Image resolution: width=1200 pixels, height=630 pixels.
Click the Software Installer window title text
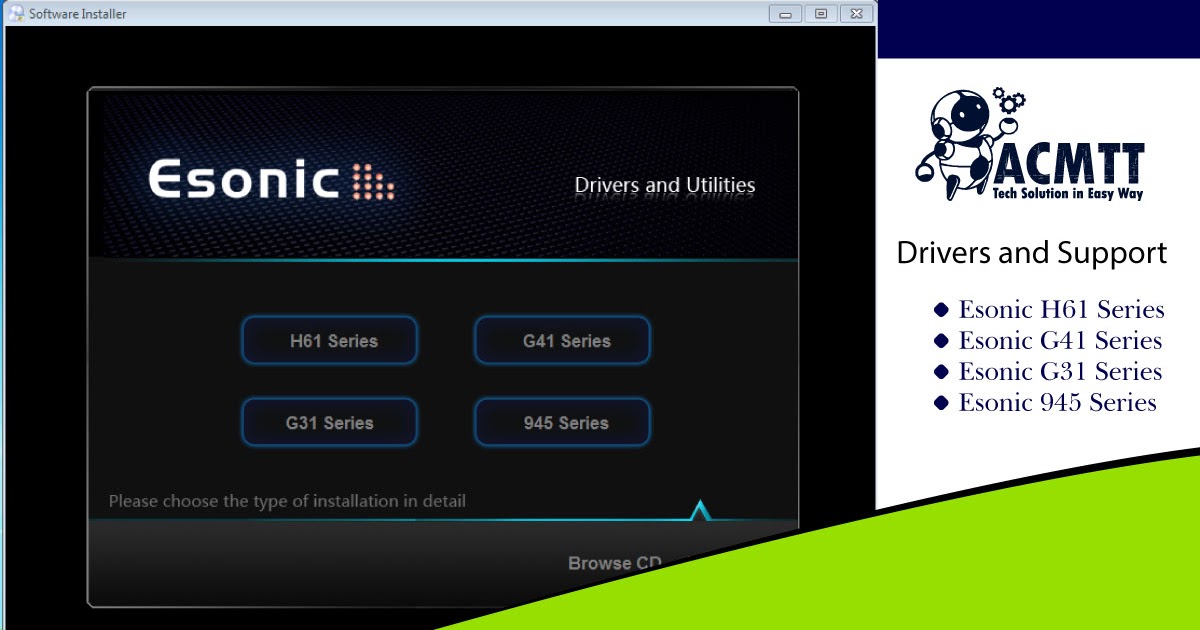point(78,14)
